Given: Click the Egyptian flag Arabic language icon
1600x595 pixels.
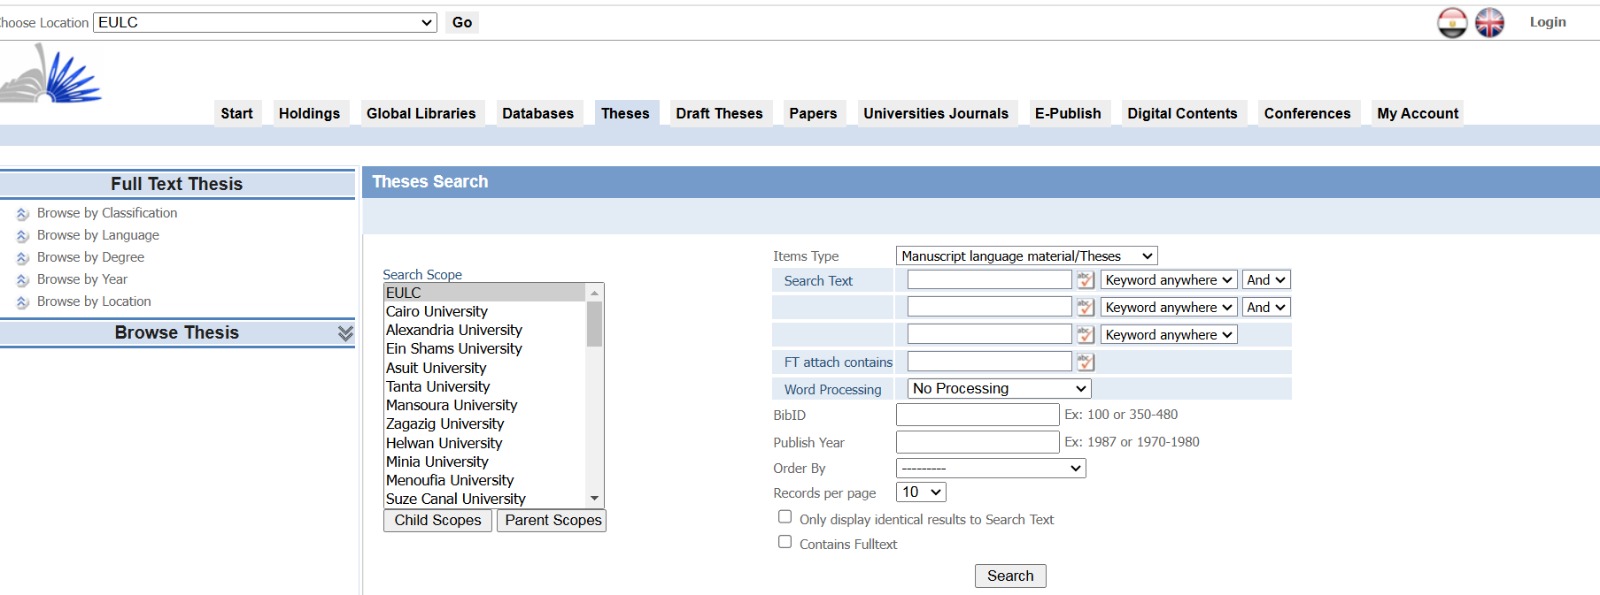Looking at the screenshot, I should [x=1452, y=22].
